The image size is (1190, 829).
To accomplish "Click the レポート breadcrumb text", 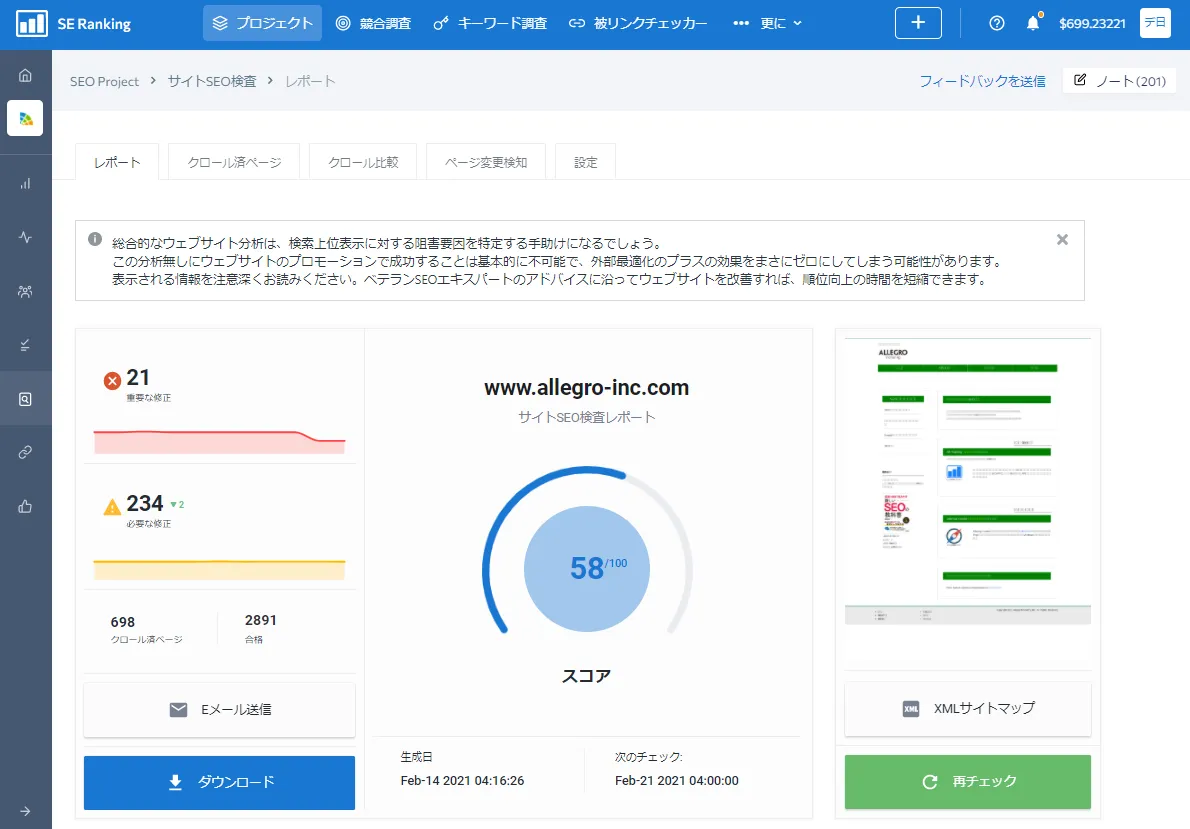I will pyautogui.click(x=310, y=81).
